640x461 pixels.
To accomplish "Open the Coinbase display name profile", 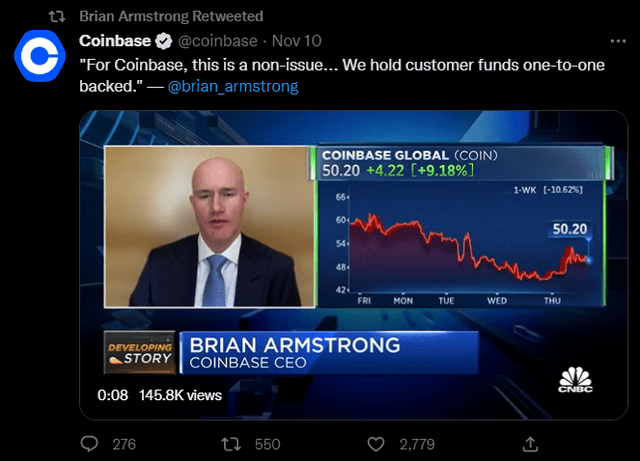I will click(x=115, y=41).
